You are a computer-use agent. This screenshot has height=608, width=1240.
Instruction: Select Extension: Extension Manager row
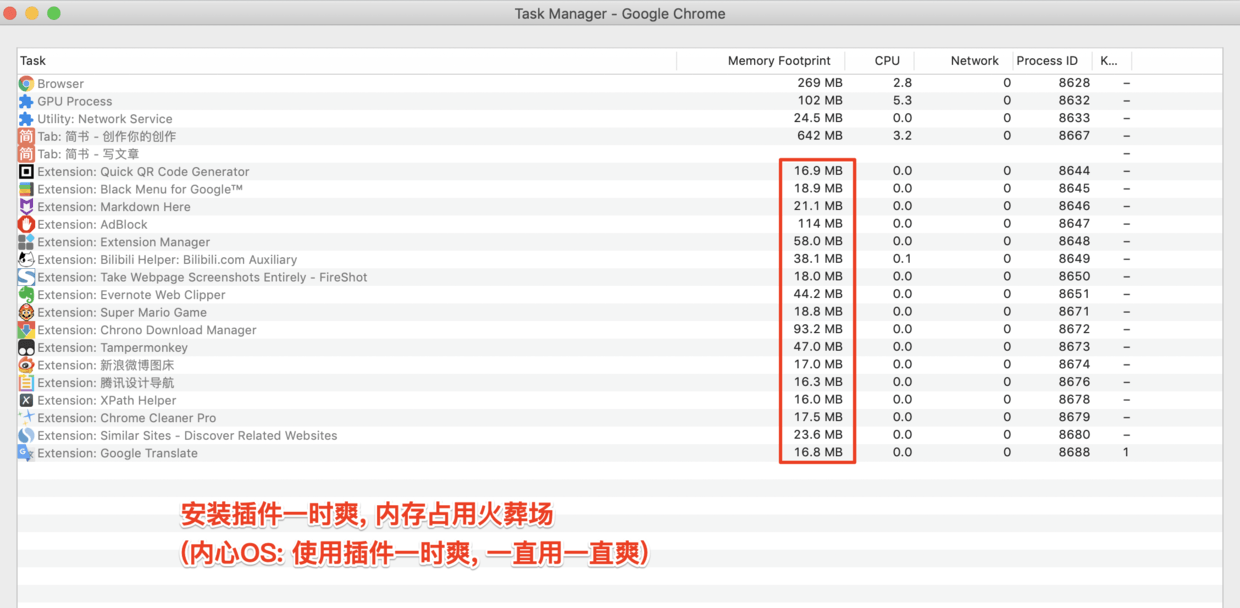620,242
